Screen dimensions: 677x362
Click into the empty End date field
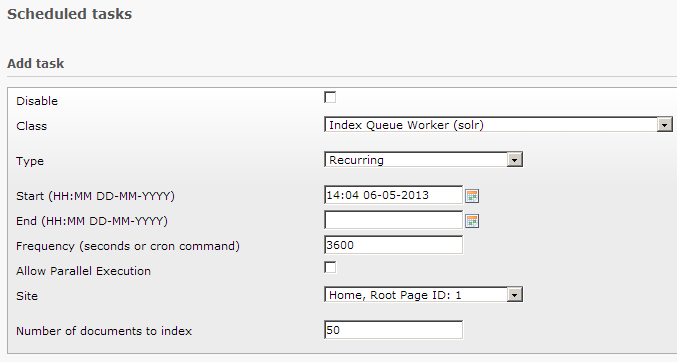click(x=393, y=220)
